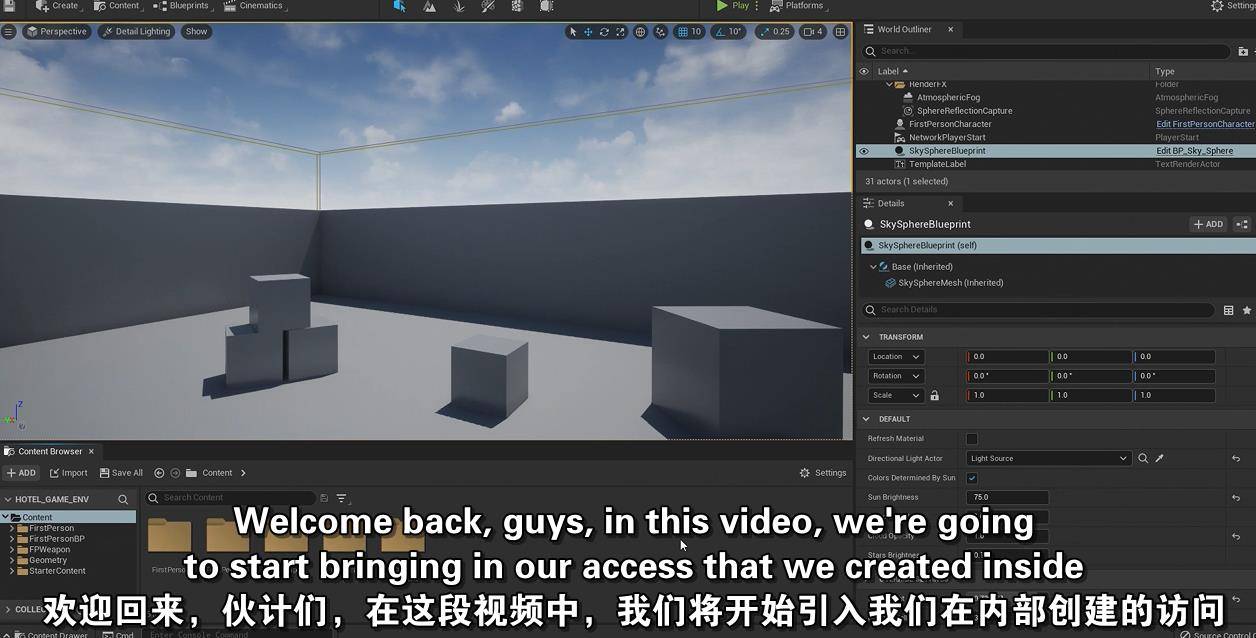
Task: Close the Details tab
Action: pos(951,204)
